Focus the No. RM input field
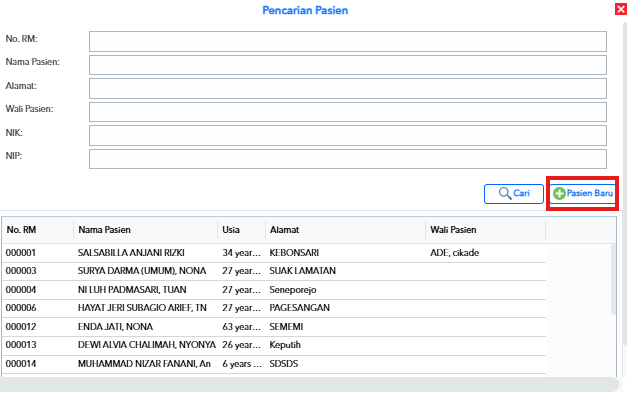Image resolution: width=627 pixels, height=396 pixels. point(347,42)
